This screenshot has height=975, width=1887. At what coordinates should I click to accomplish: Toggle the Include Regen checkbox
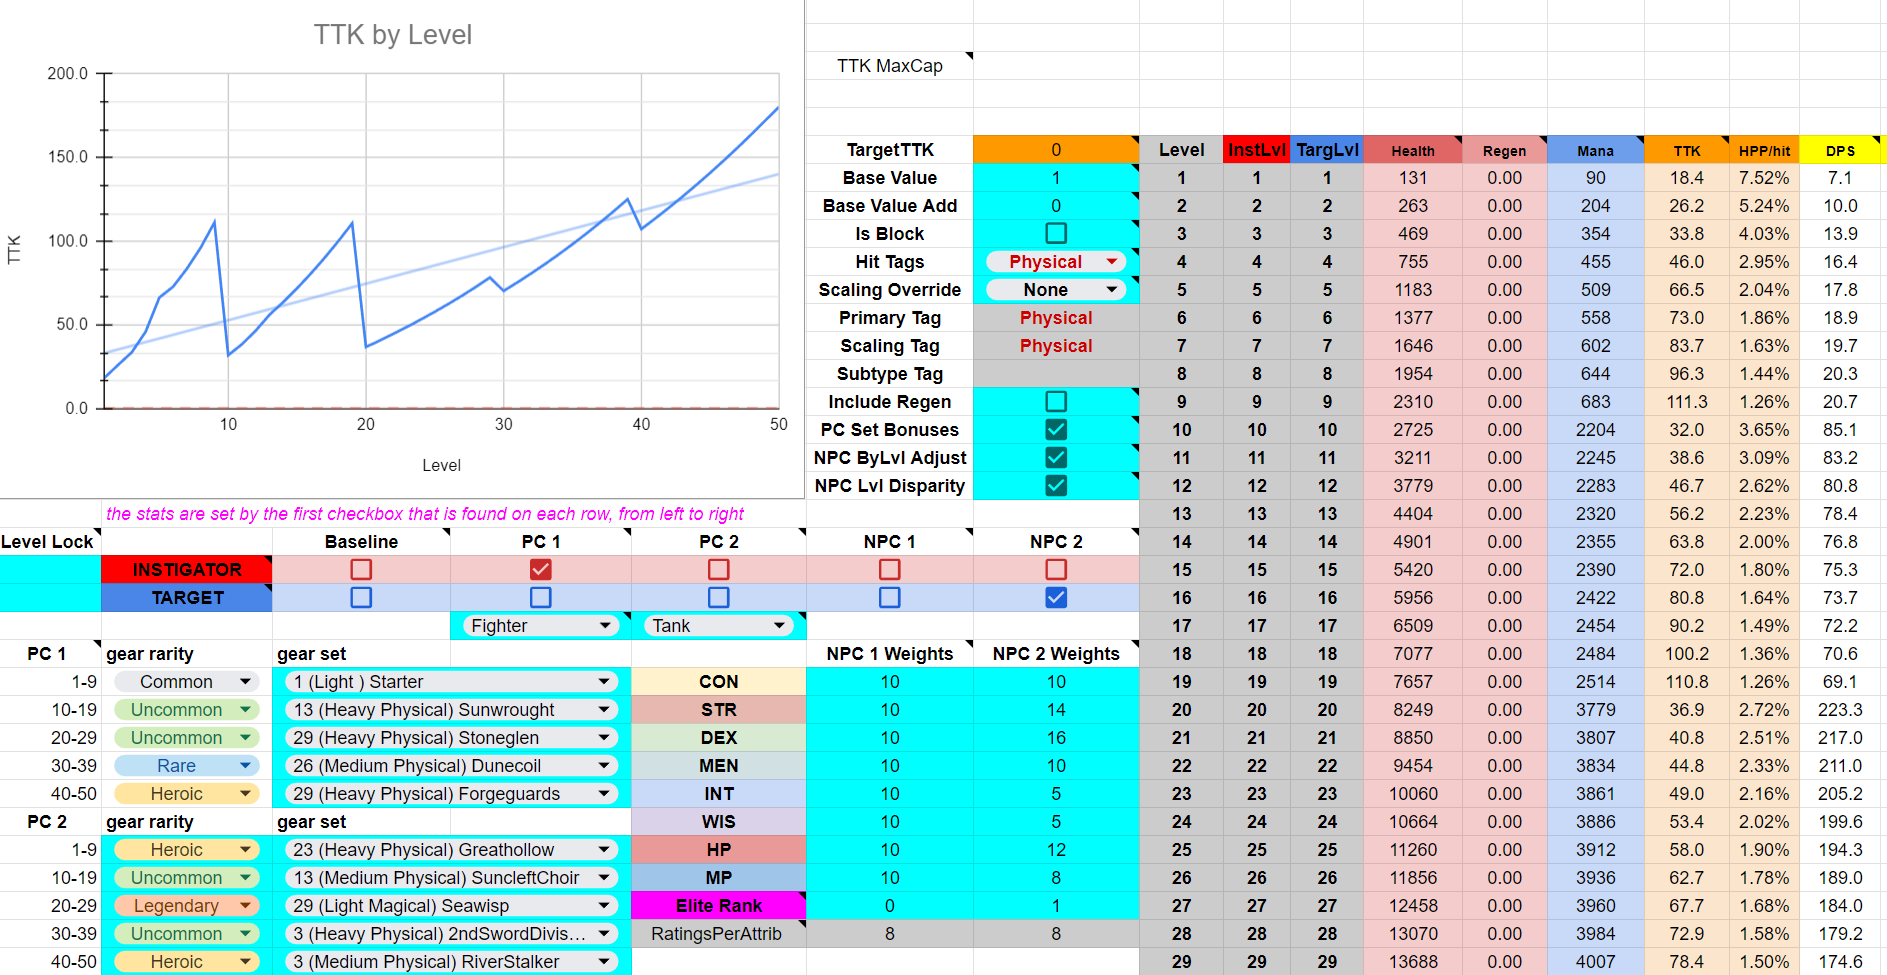[1056, 401]
